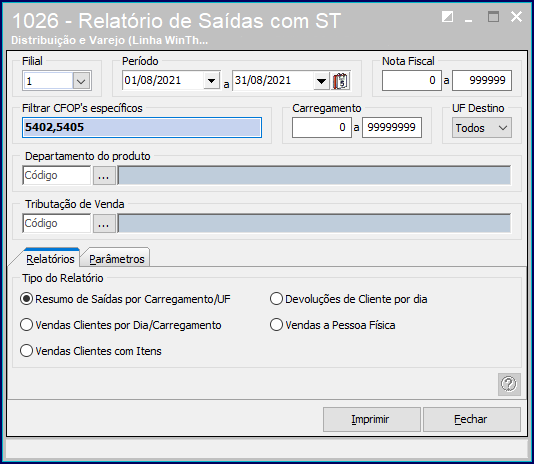
Task: Open the start date 01/08/2021 picker arrow
Action: pos(211,81)
